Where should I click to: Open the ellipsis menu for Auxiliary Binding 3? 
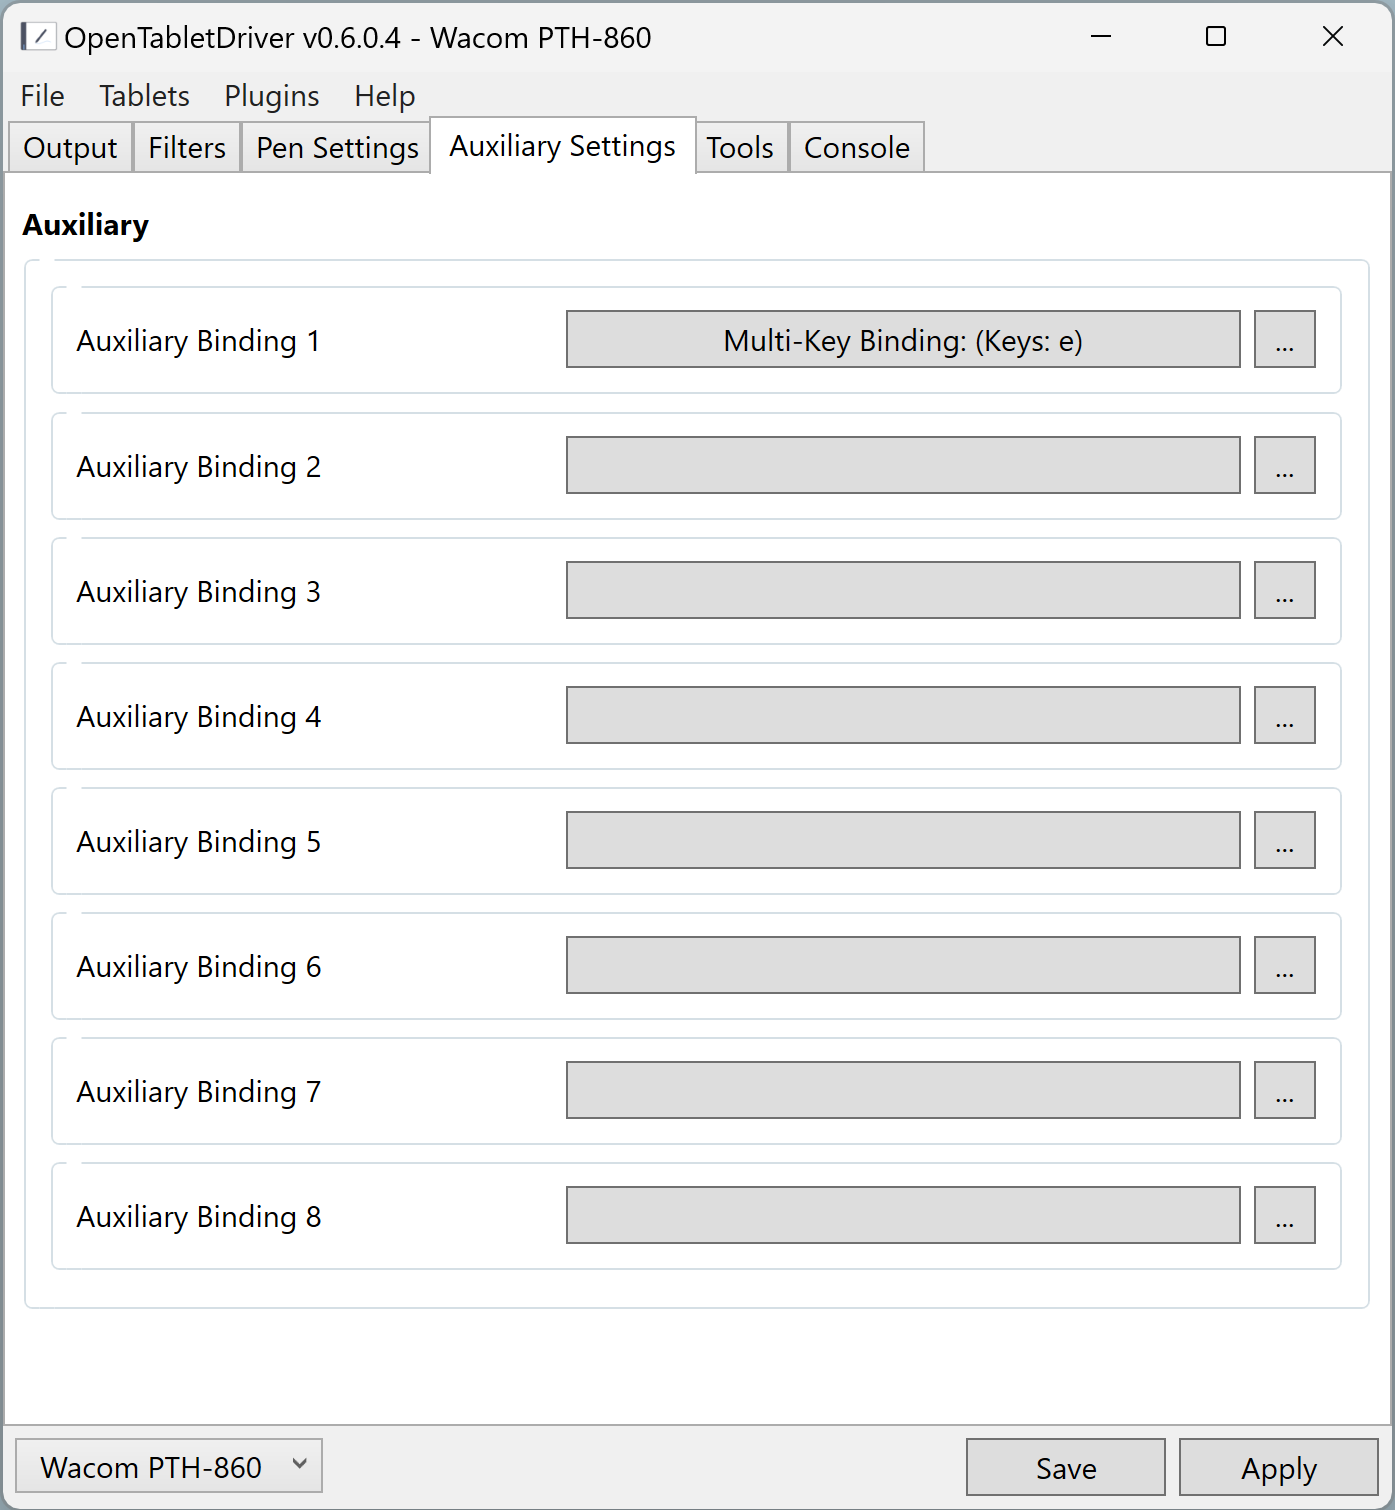(x=1284, y=590)
